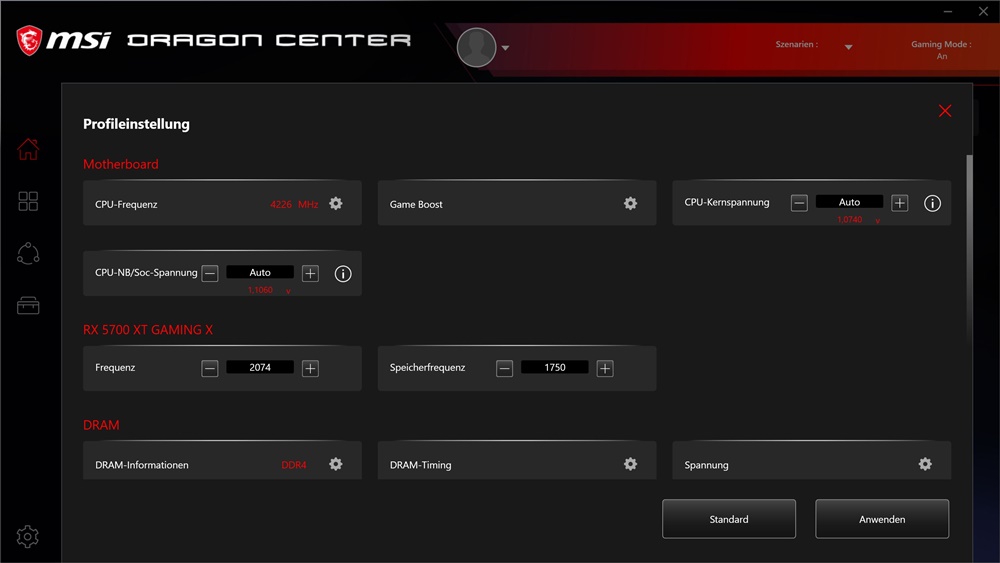Open the Settings gear in sidebar

click(28, 537)
